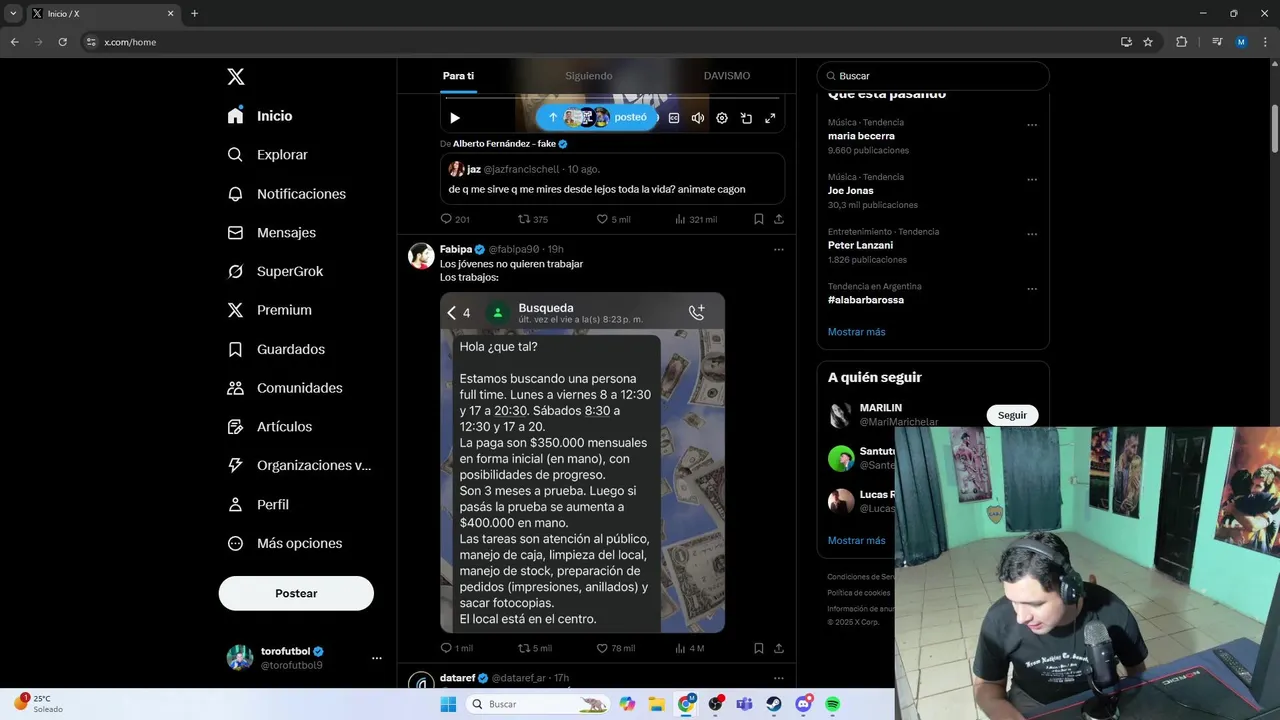Click the Postear button

tap(296, 593)
